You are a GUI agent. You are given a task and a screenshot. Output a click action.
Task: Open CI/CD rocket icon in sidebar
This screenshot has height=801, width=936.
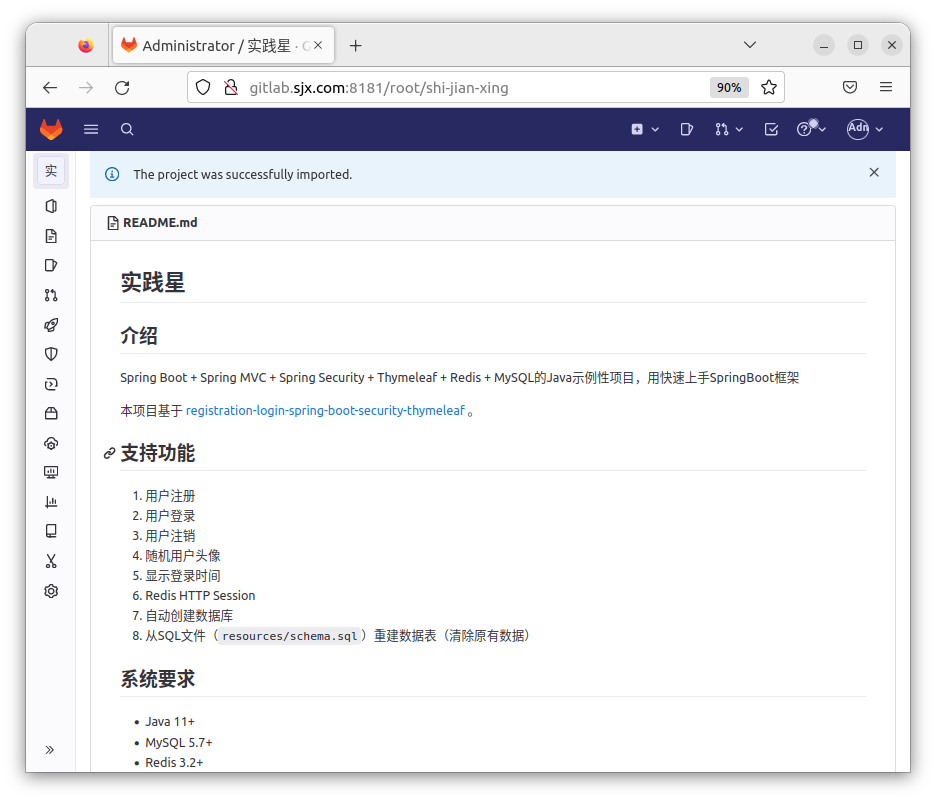pos(51,325)
